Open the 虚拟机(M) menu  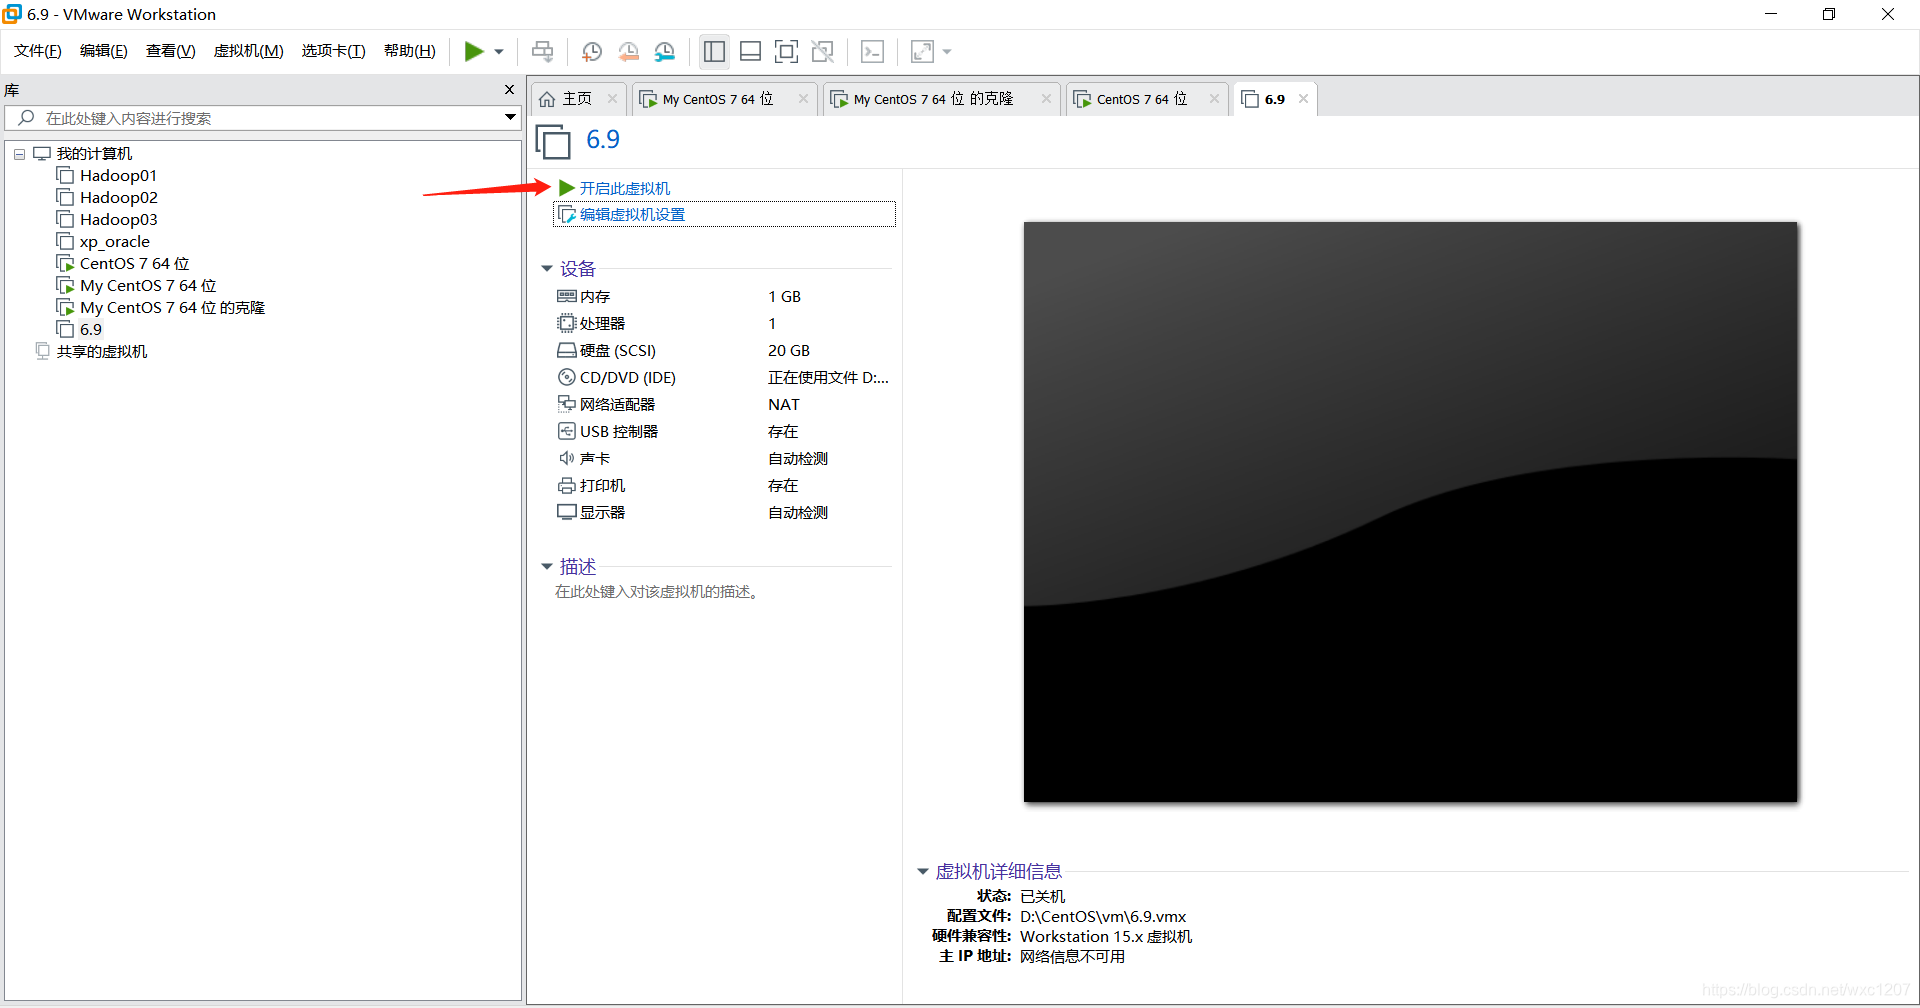pos(249,51)
